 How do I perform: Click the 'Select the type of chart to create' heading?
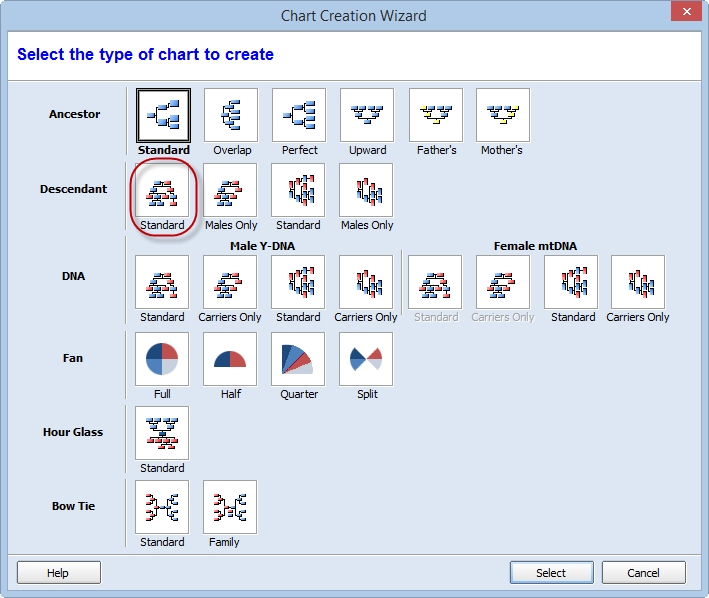click(x=146, y=55)
